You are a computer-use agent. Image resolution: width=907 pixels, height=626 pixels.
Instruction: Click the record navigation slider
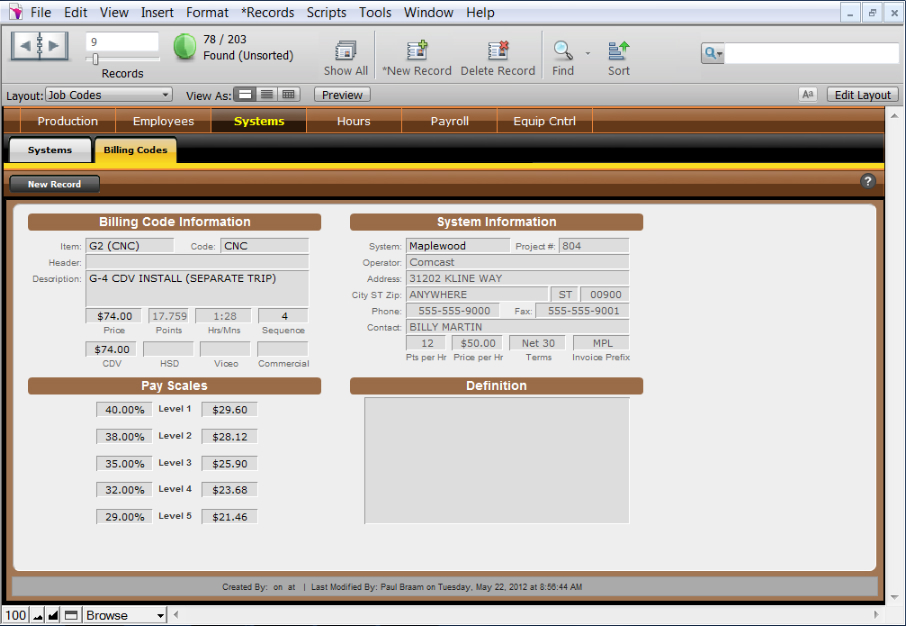pyautogui.click(x=96, y=60)
